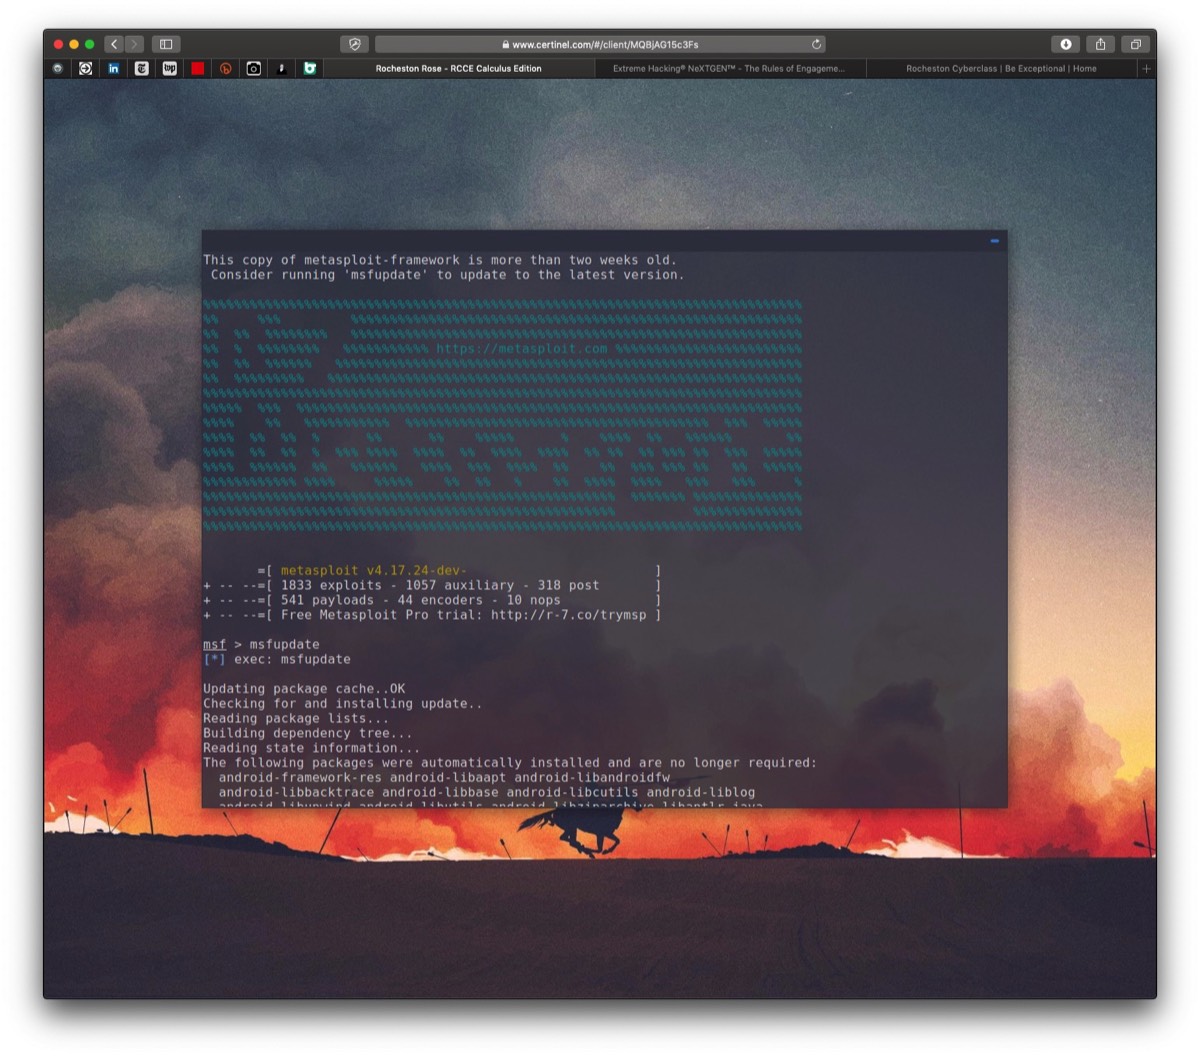Switch to Extreme Hacking NeXTGEN tab
The image size is (1200, 1056).
[729, 69]
